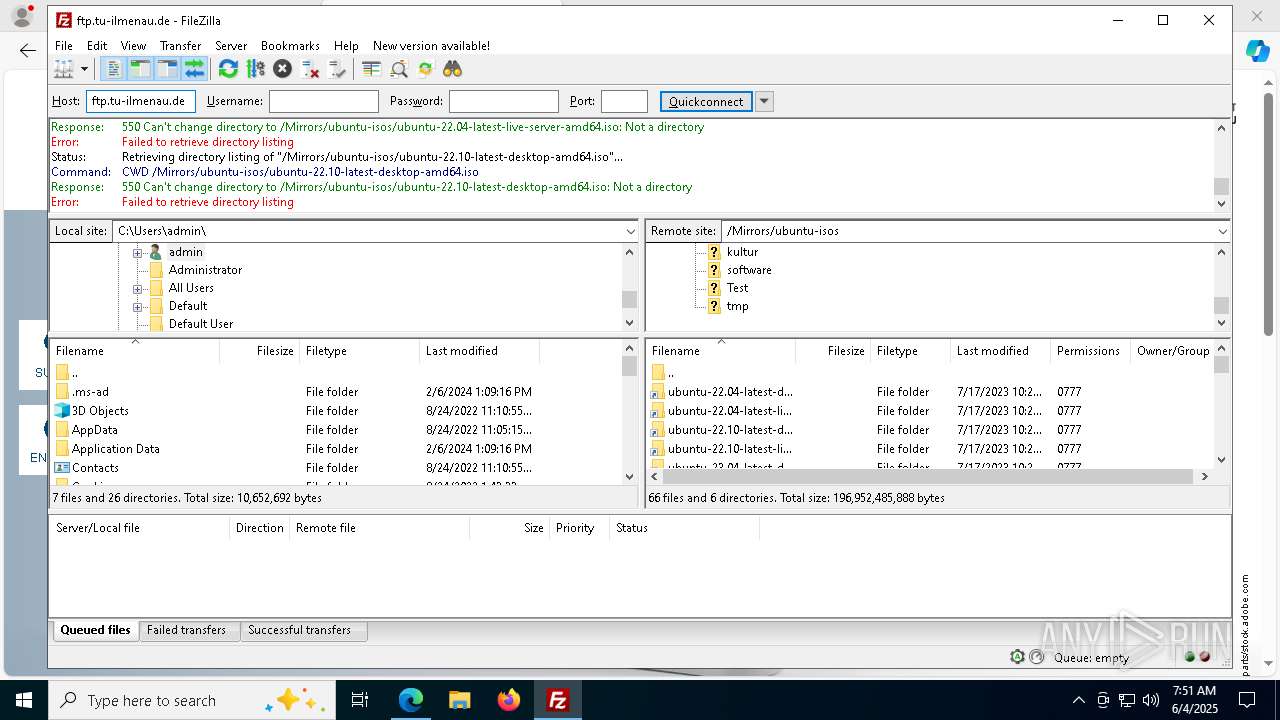This screenshot has width=1280, height=720.
Task: Click the Username input field
Action: point(324,101)
